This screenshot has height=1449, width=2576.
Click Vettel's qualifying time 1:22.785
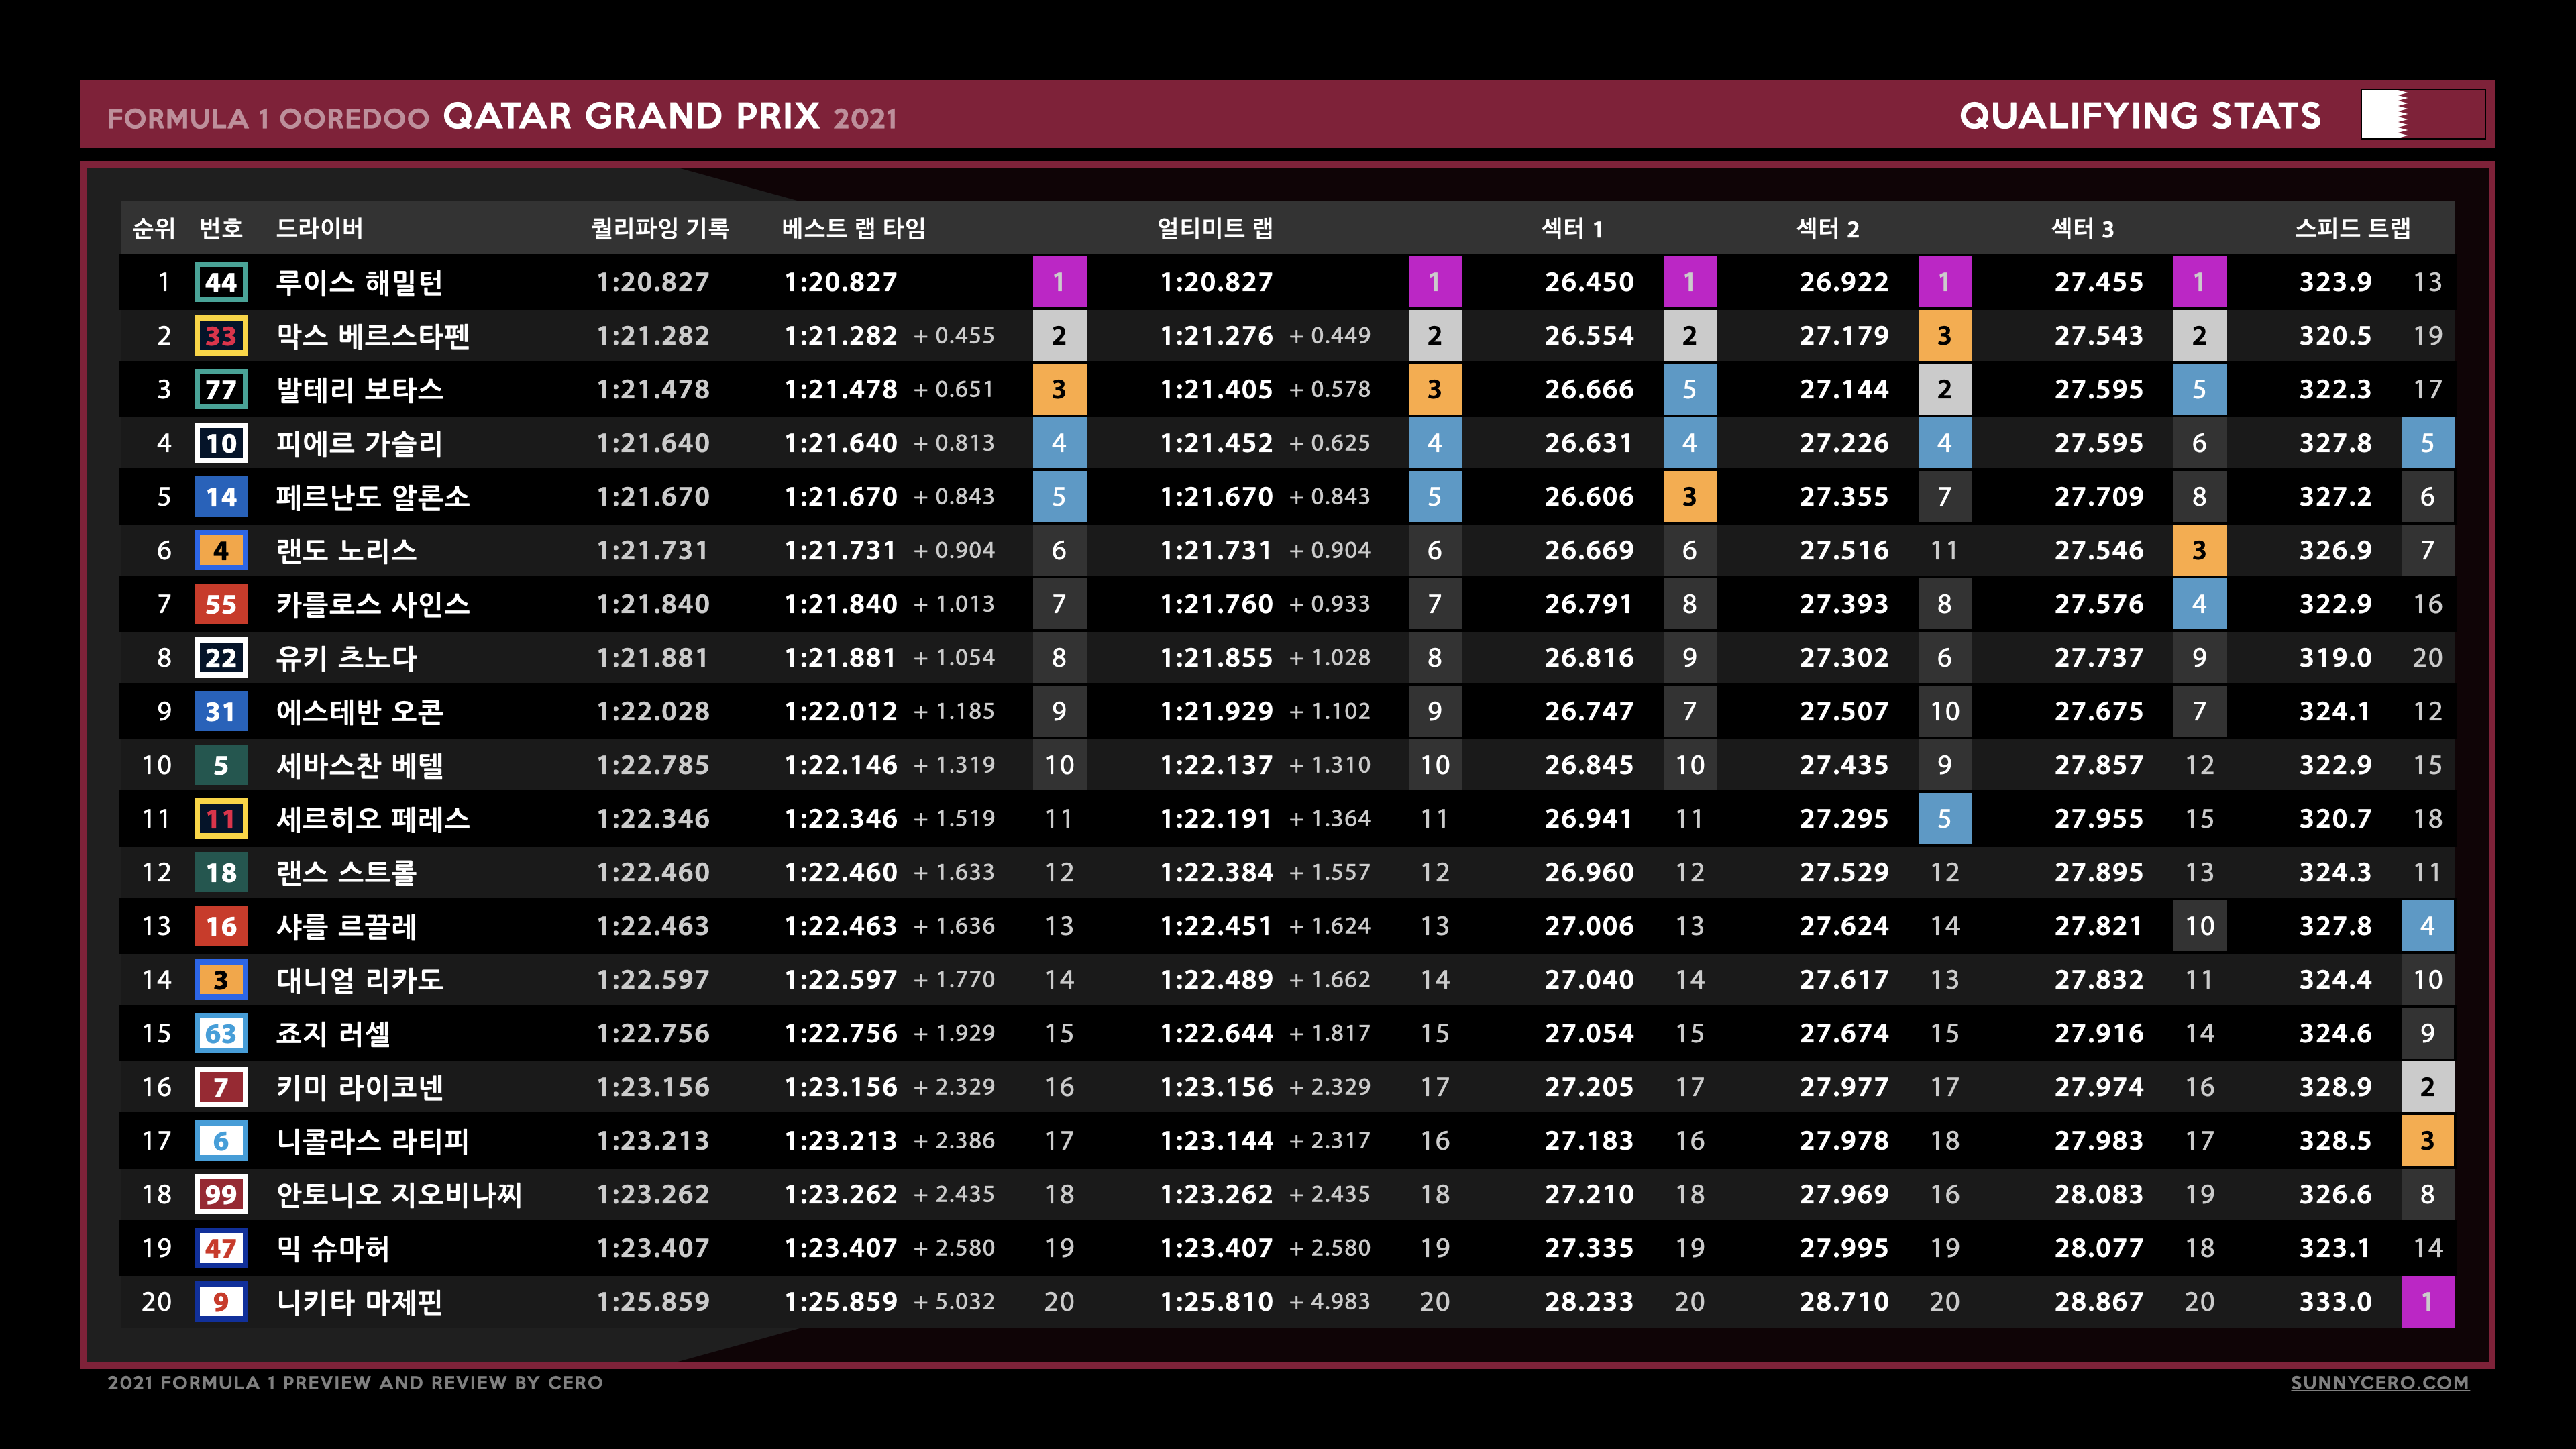pyautogui.click(x=653, y=765)
